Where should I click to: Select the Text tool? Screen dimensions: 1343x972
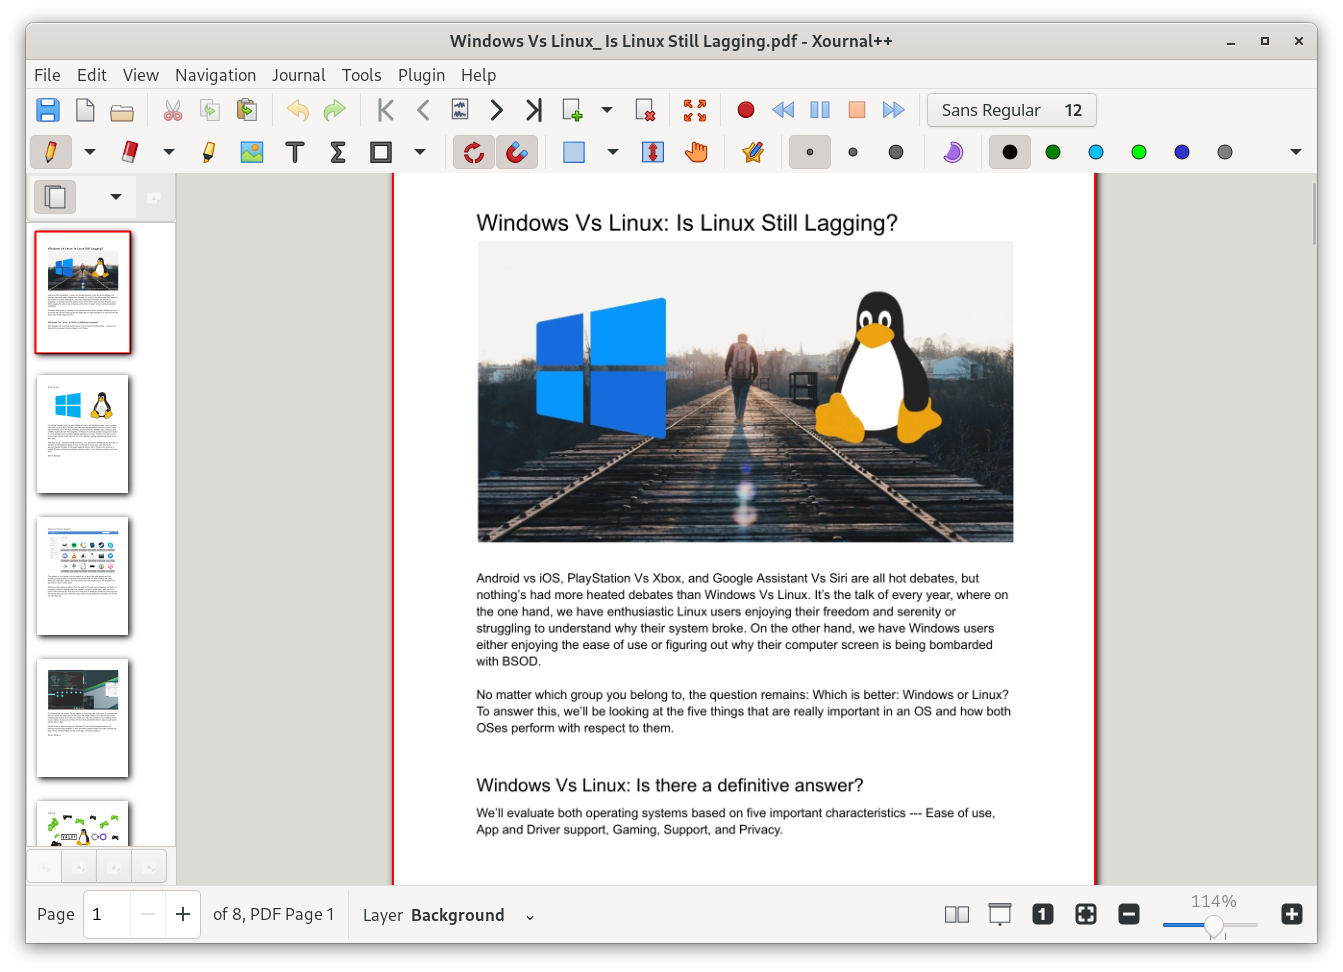(x=294, y=151)
